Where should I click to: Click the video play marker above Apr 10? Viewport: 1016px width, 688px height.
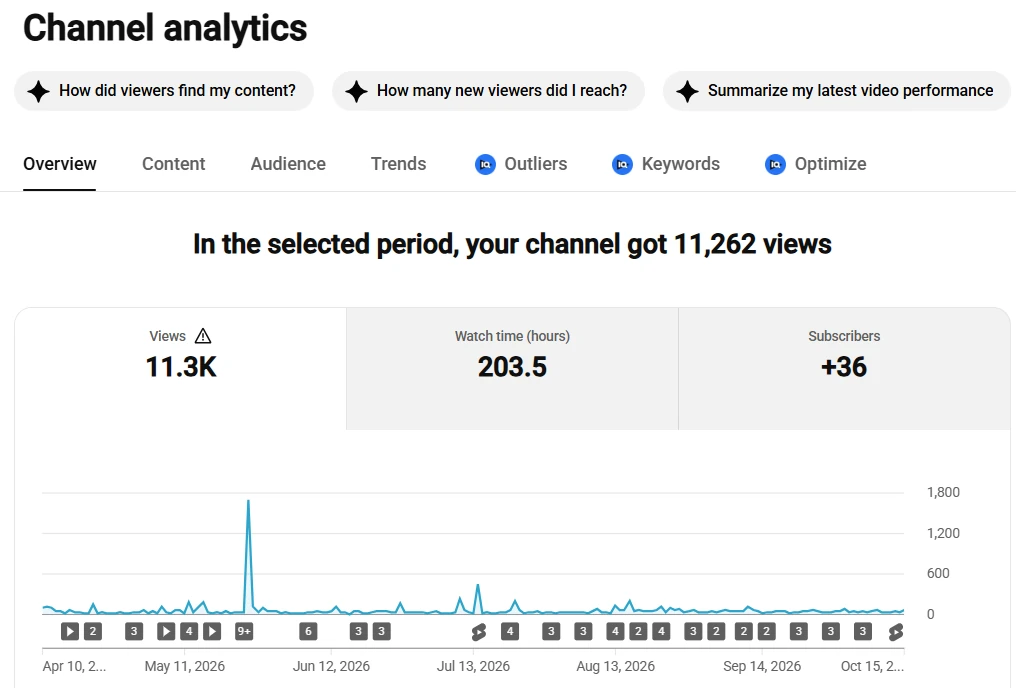tap(70, 631)
